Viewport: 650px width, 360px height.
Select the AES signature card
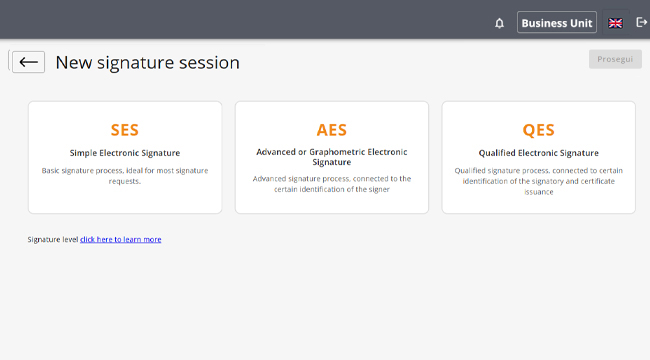[332, 158]
